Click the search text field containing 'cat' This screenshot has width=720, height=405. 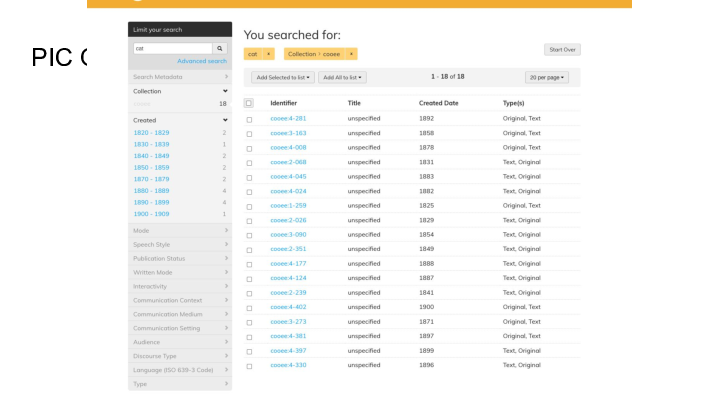tap(171, 47)
